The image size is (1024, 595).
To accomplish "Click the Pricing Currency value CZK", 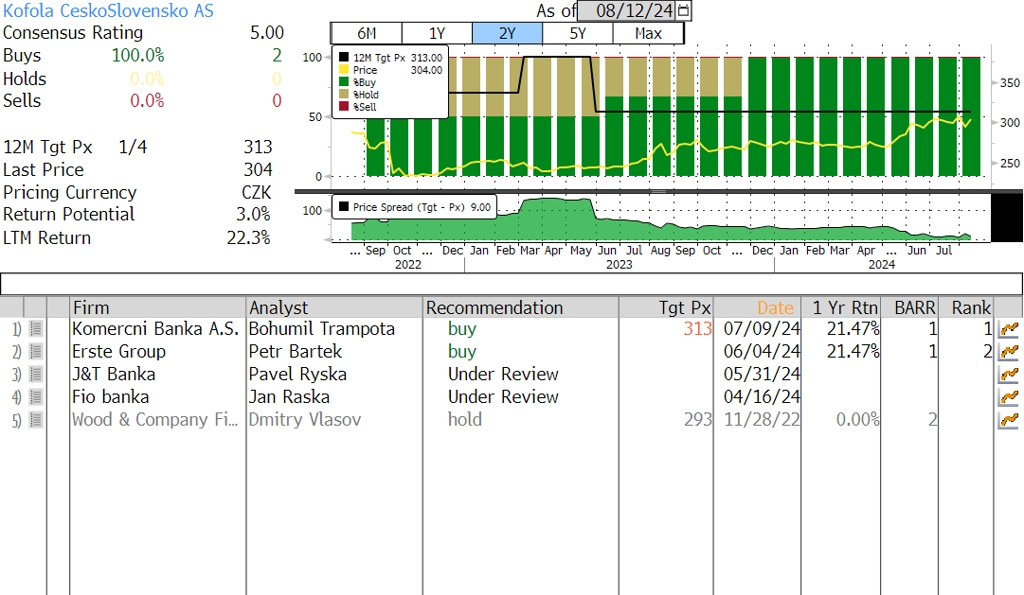I will tap(257, 193).
